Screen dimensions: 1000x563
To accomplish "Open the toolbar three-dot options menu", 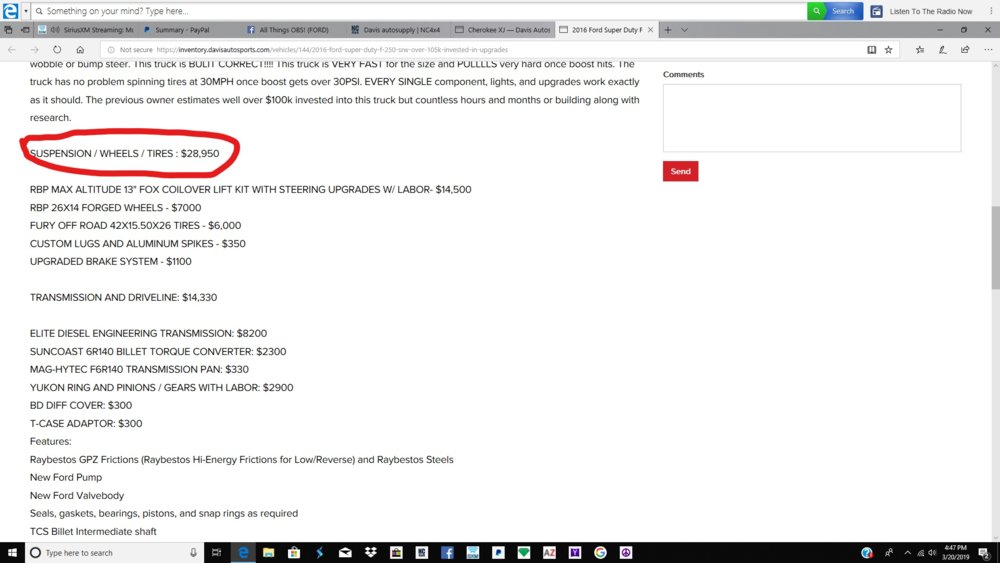I will coord(991,11).
